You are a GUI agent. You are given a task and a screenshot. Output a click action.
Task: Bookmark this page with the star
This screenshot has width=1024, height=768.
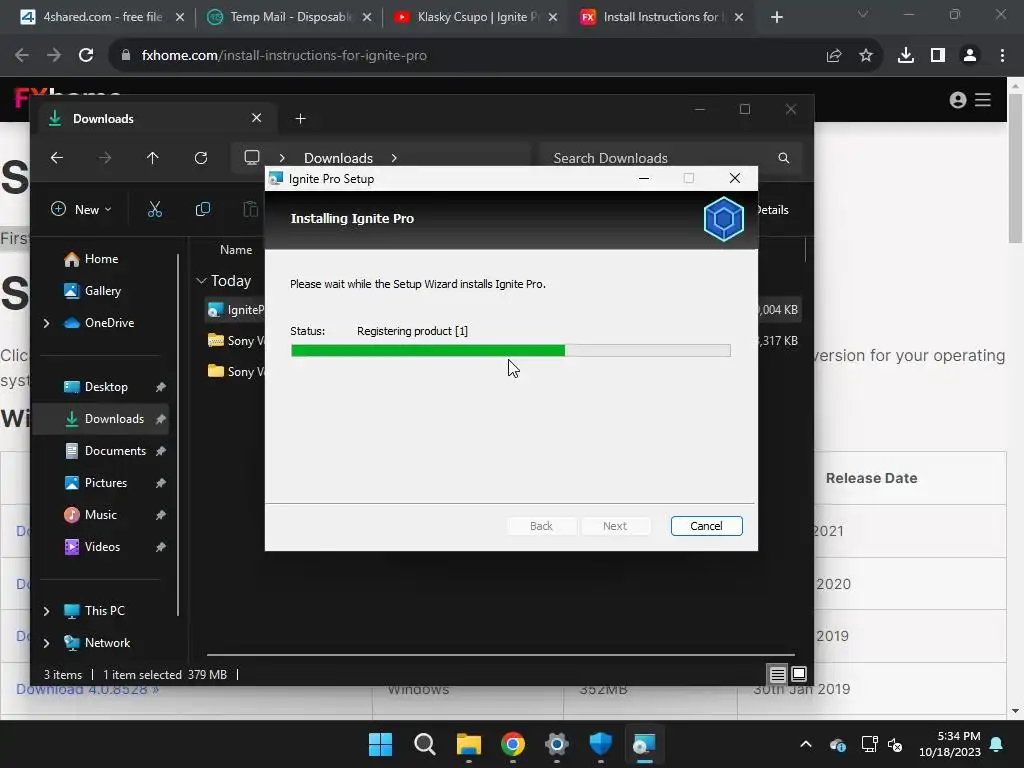pyautogui.click(x=865, y=56)
